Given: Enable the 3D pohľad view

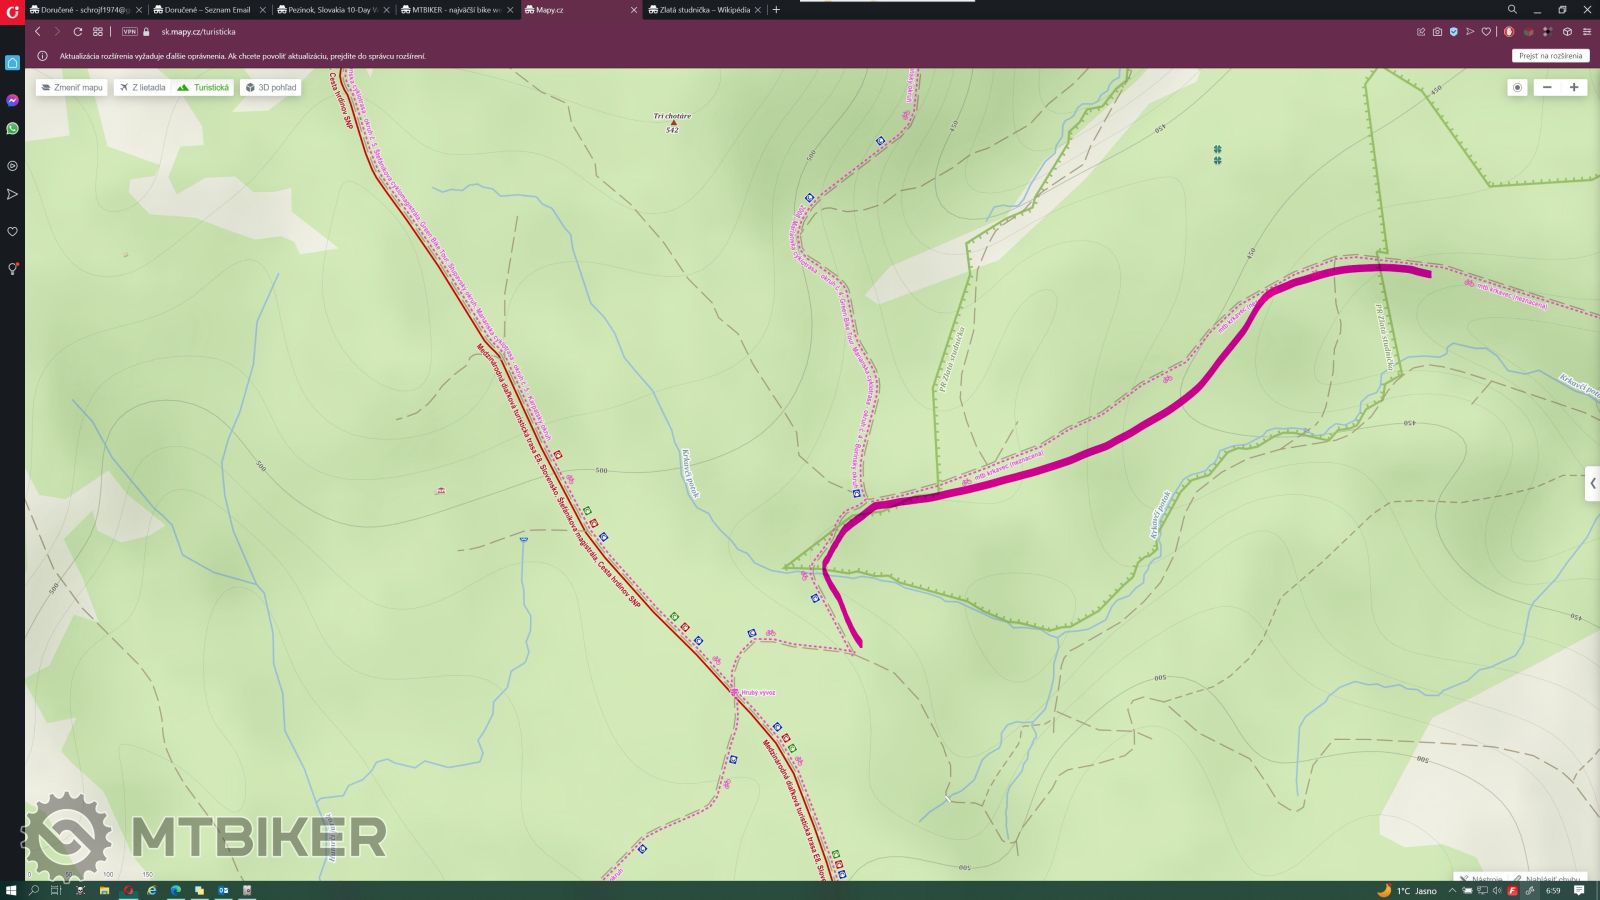Looking at the screenshot, I should tap(271, 87).
